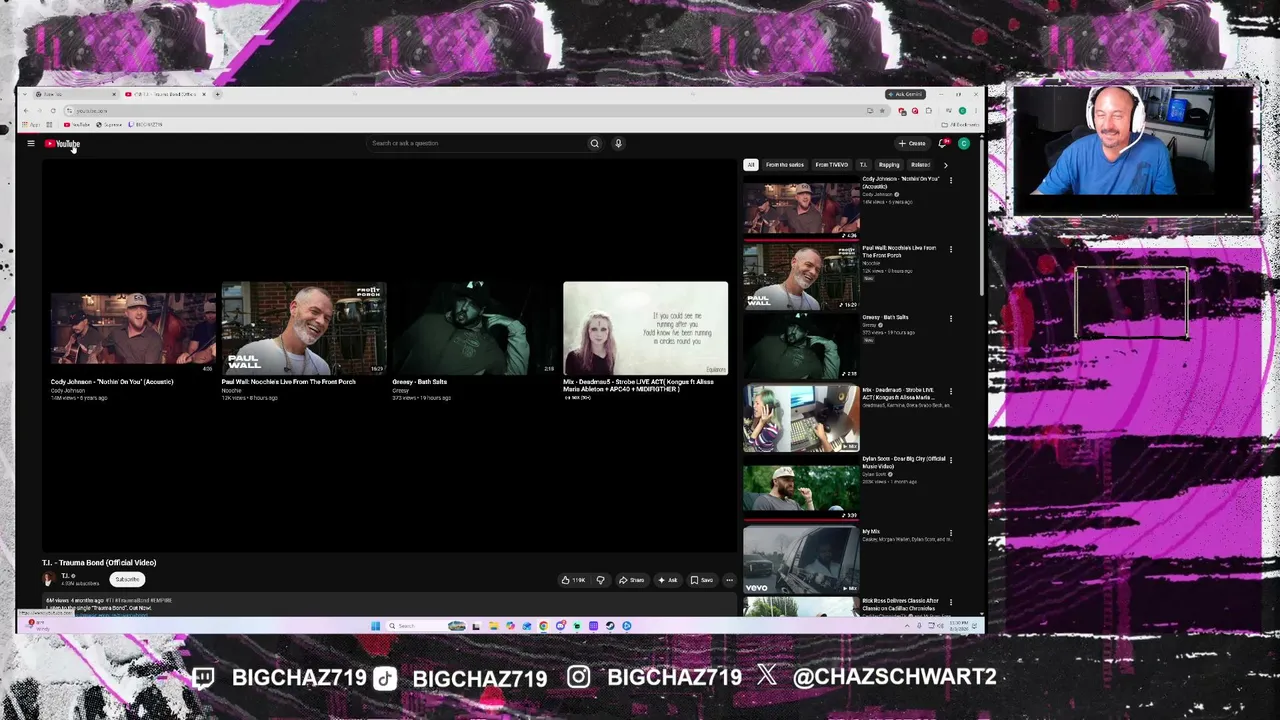Viewport: 1280px width, 720px height.
Task: Open options for Dylan Scott sidebar video
Action: click(950, 460)
